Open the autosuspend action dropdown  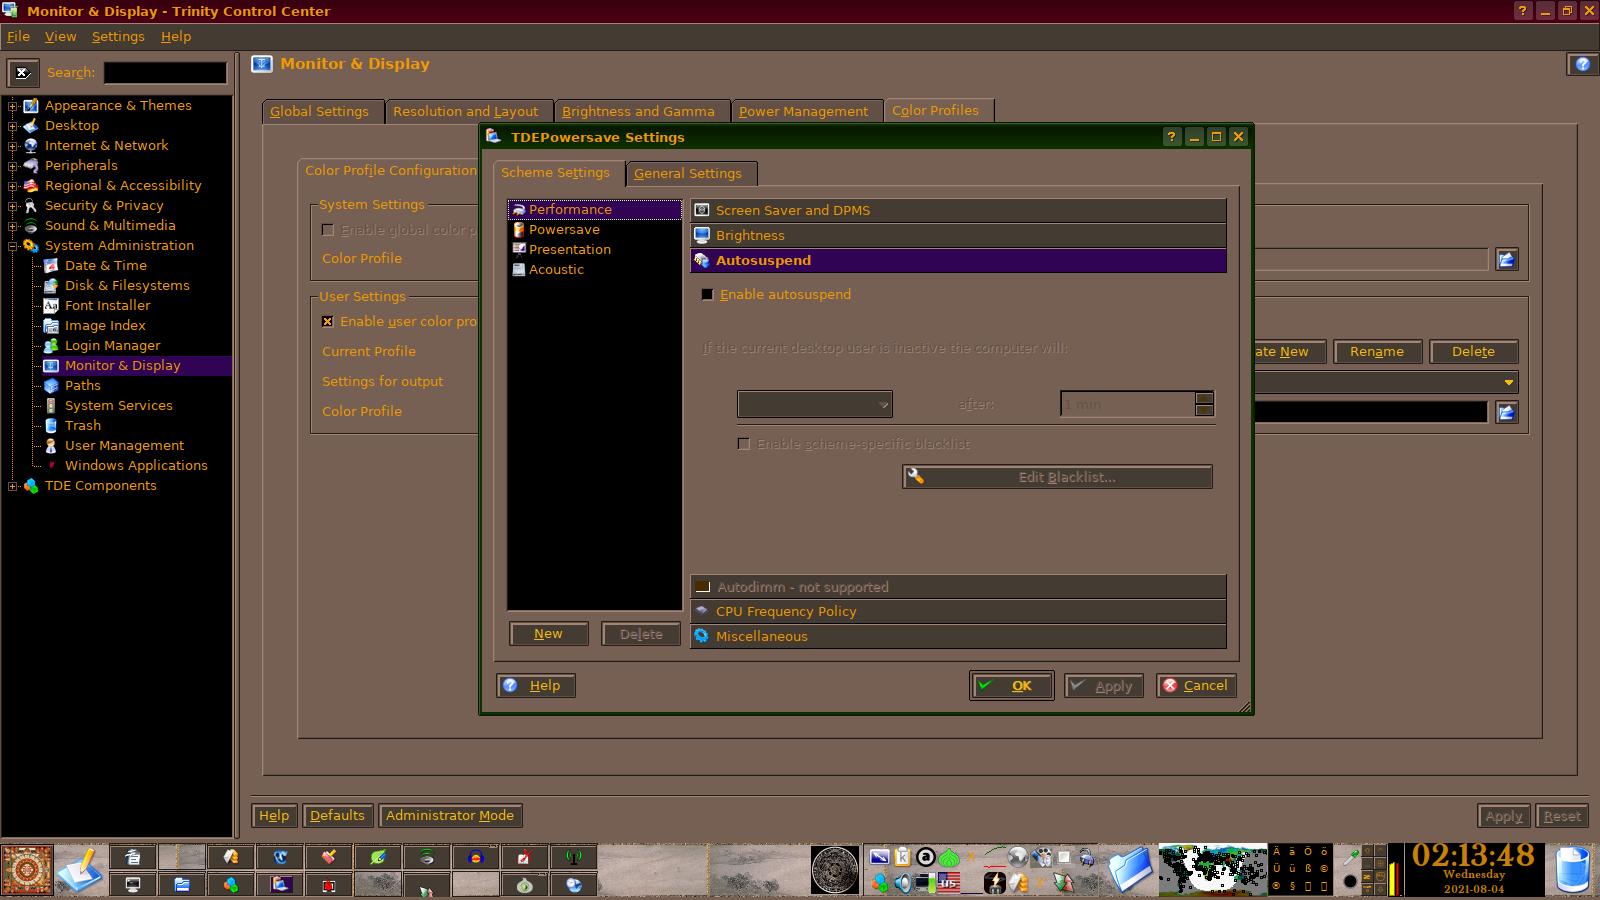(x=815, y=404)
